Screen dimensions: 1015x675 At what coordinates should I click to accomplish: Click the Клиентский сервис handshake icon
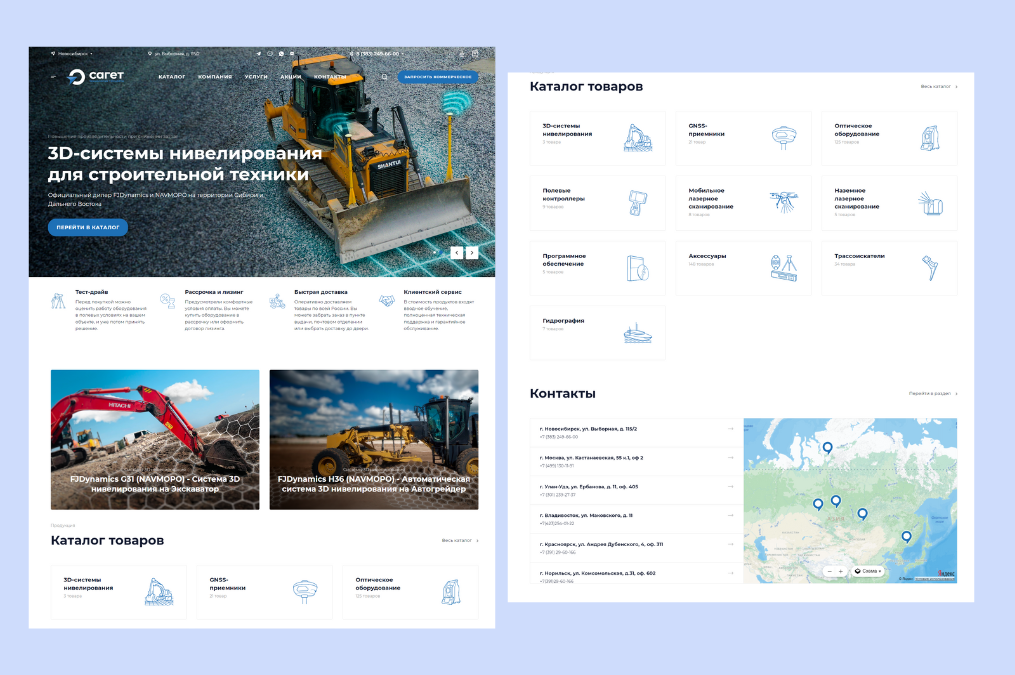pos(386,301)
